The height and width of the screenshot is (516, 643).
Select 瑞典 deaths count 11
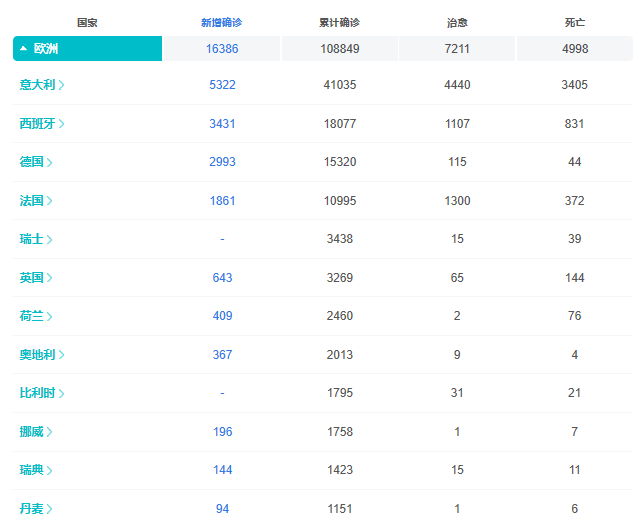(575, 470)
